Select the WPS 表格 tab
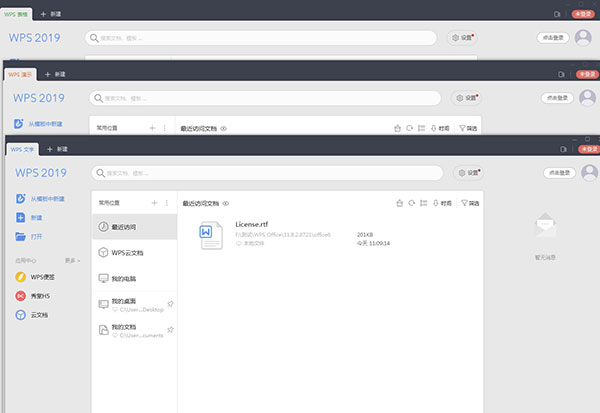This screenshot has width=600, height=413. pyautogui.click(x=16, y=14)
